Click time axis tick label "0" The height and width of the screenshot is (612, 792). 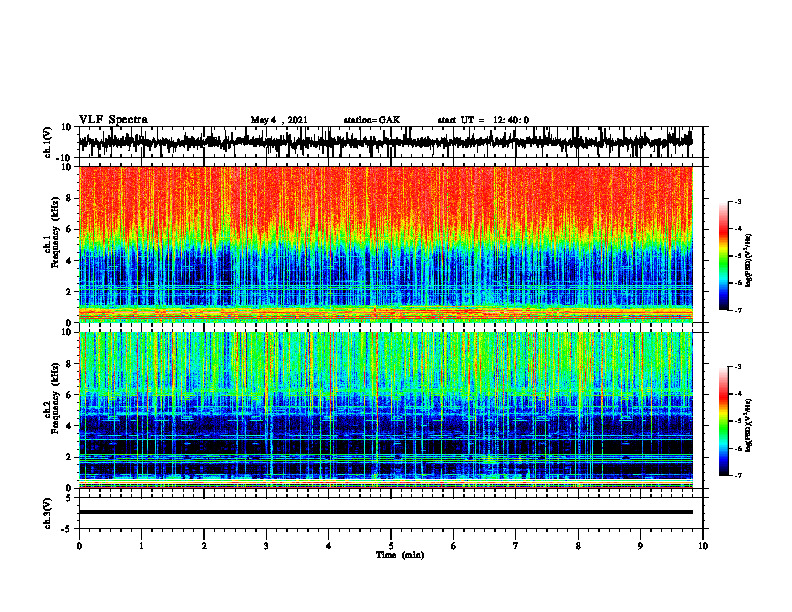click(x=79, y=546)
